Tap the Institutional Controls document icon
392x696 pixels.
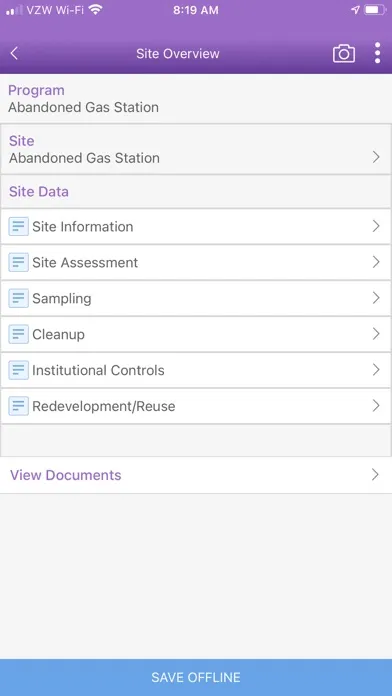[x=19, y=370]
